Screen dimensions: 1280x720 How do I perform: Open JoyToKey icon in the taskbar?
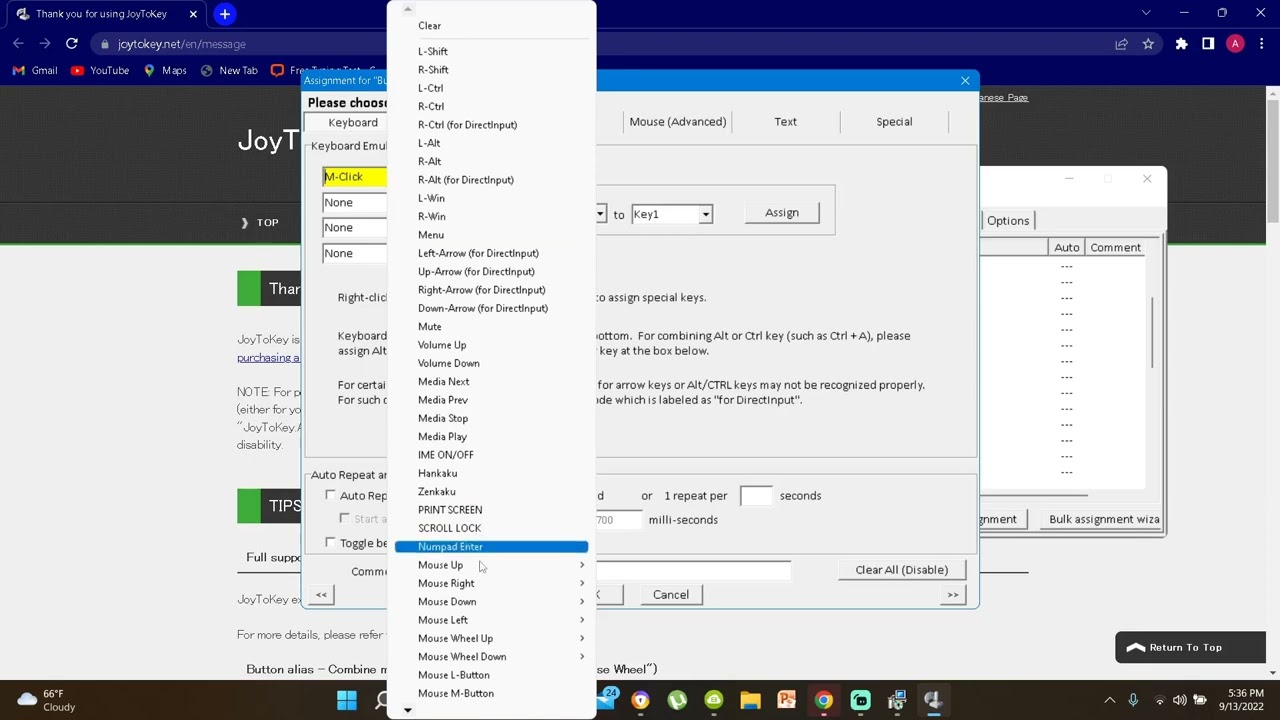(933, 700)
